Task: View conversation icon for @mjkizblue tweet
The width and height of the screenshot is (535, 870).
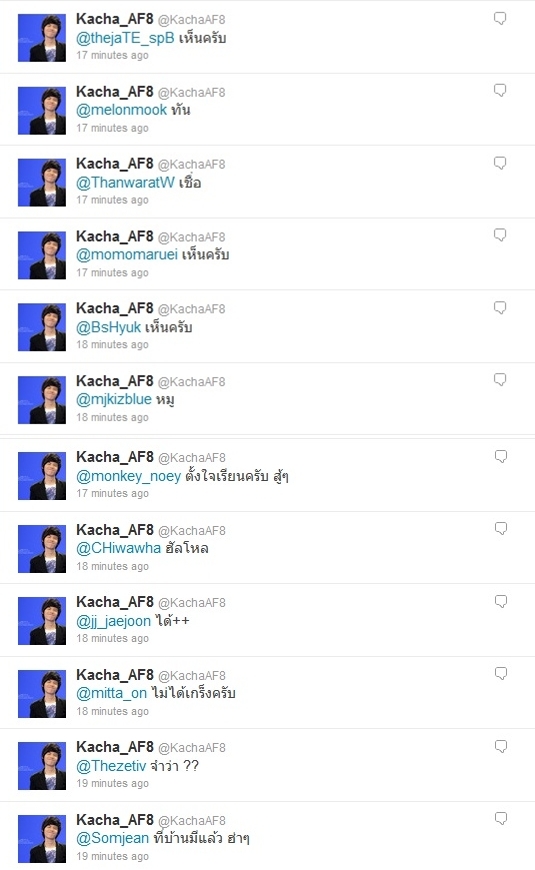Action: pyautogui.click(x=500, y=380)
